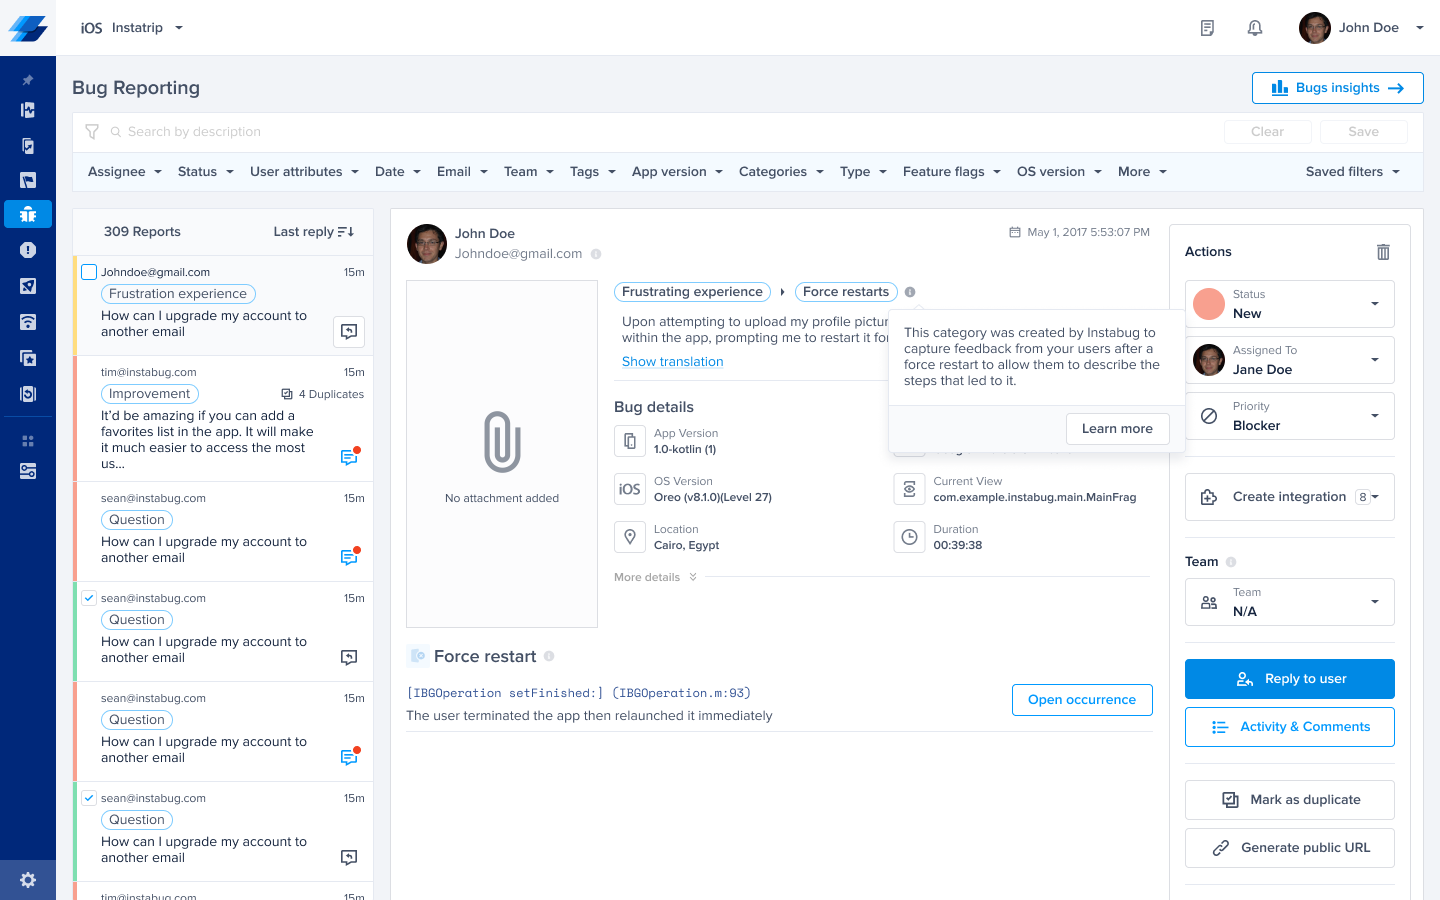Click info icon next to Force restart heading

coord(549,656)
